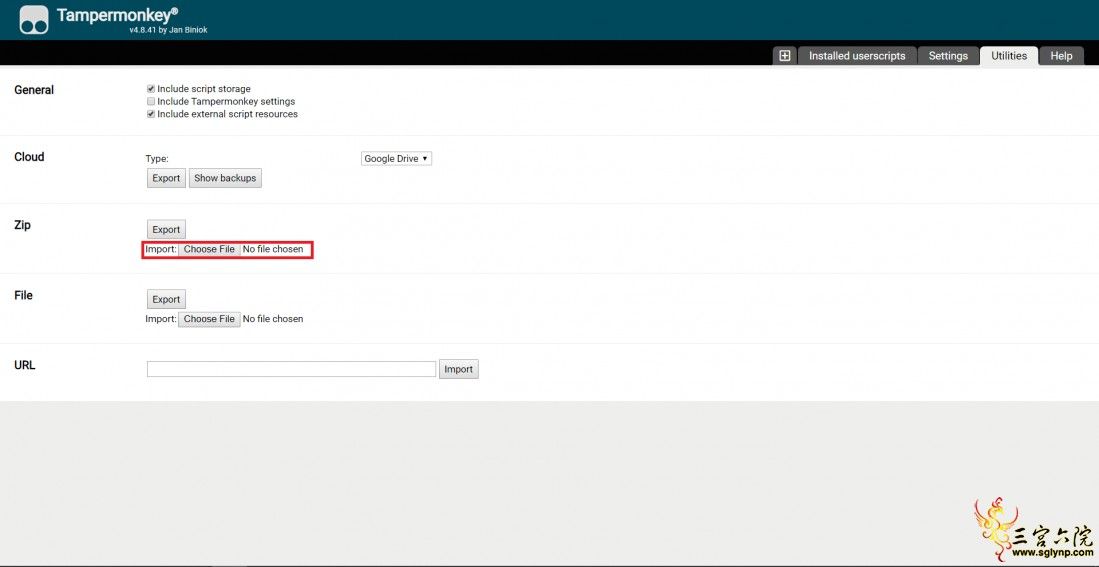Open the Help tab
This screenshot has width=1099, height=567.
coord(1061,56)
